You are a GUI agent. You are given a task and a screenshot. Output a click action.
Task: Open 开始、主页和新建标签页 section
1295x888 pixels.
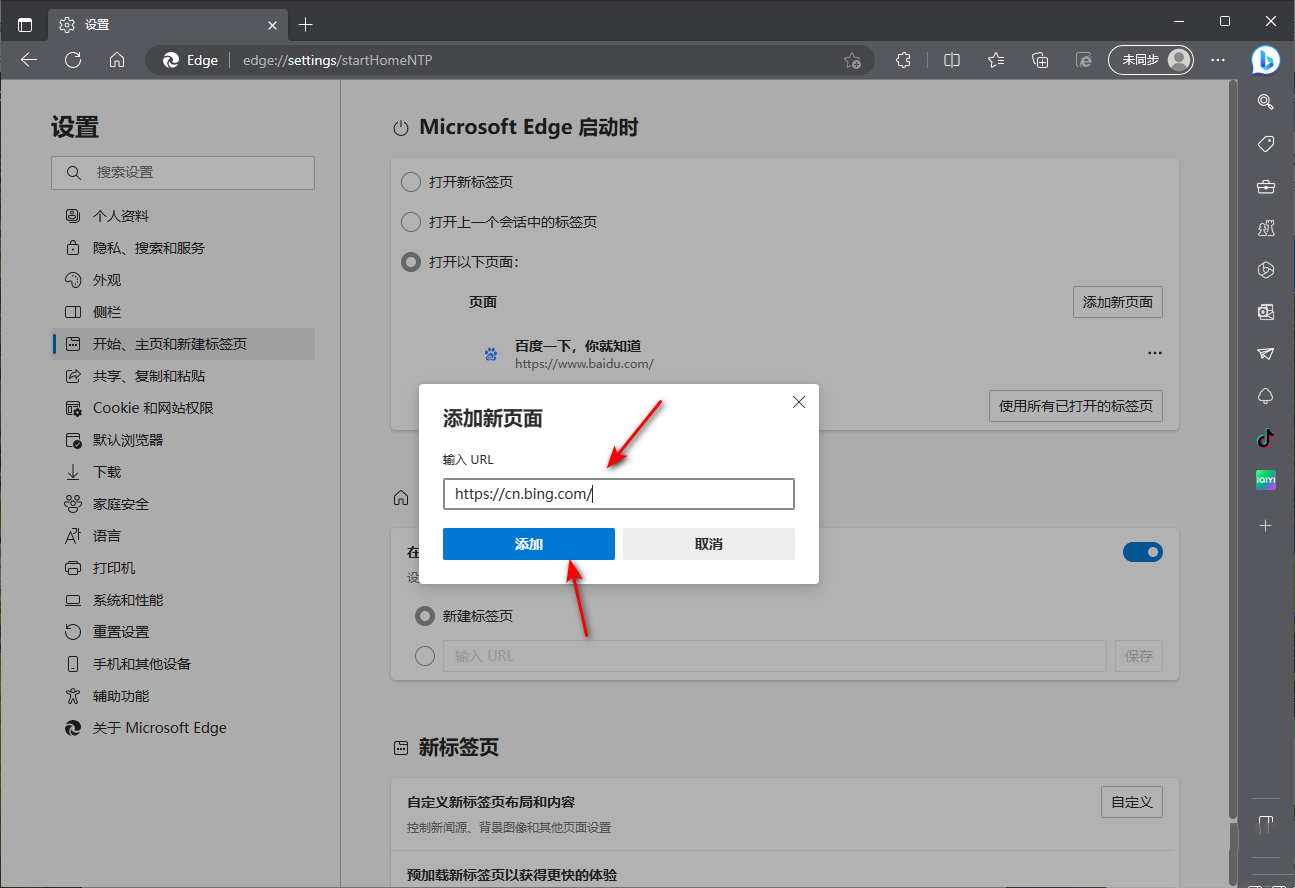click(183, 344)
